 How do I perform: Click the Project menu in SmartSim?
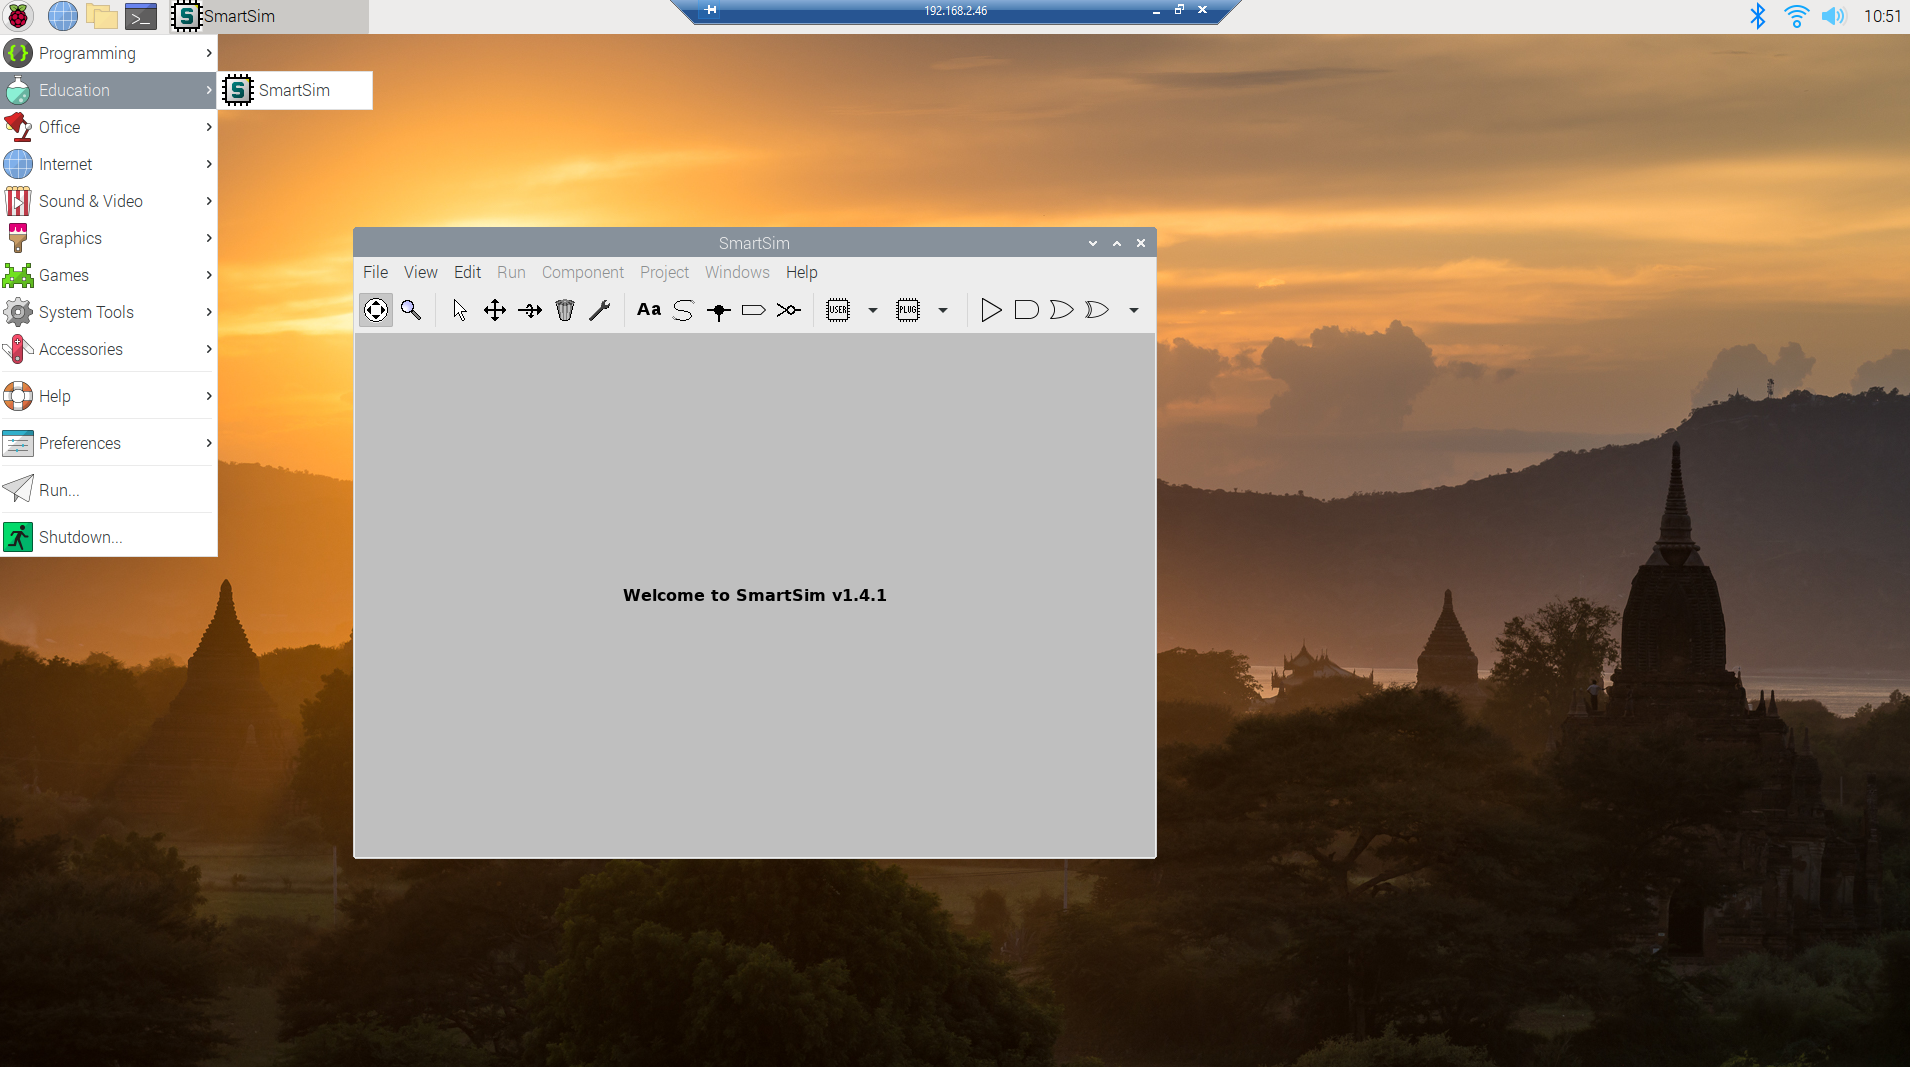click(x=664, y=272)
